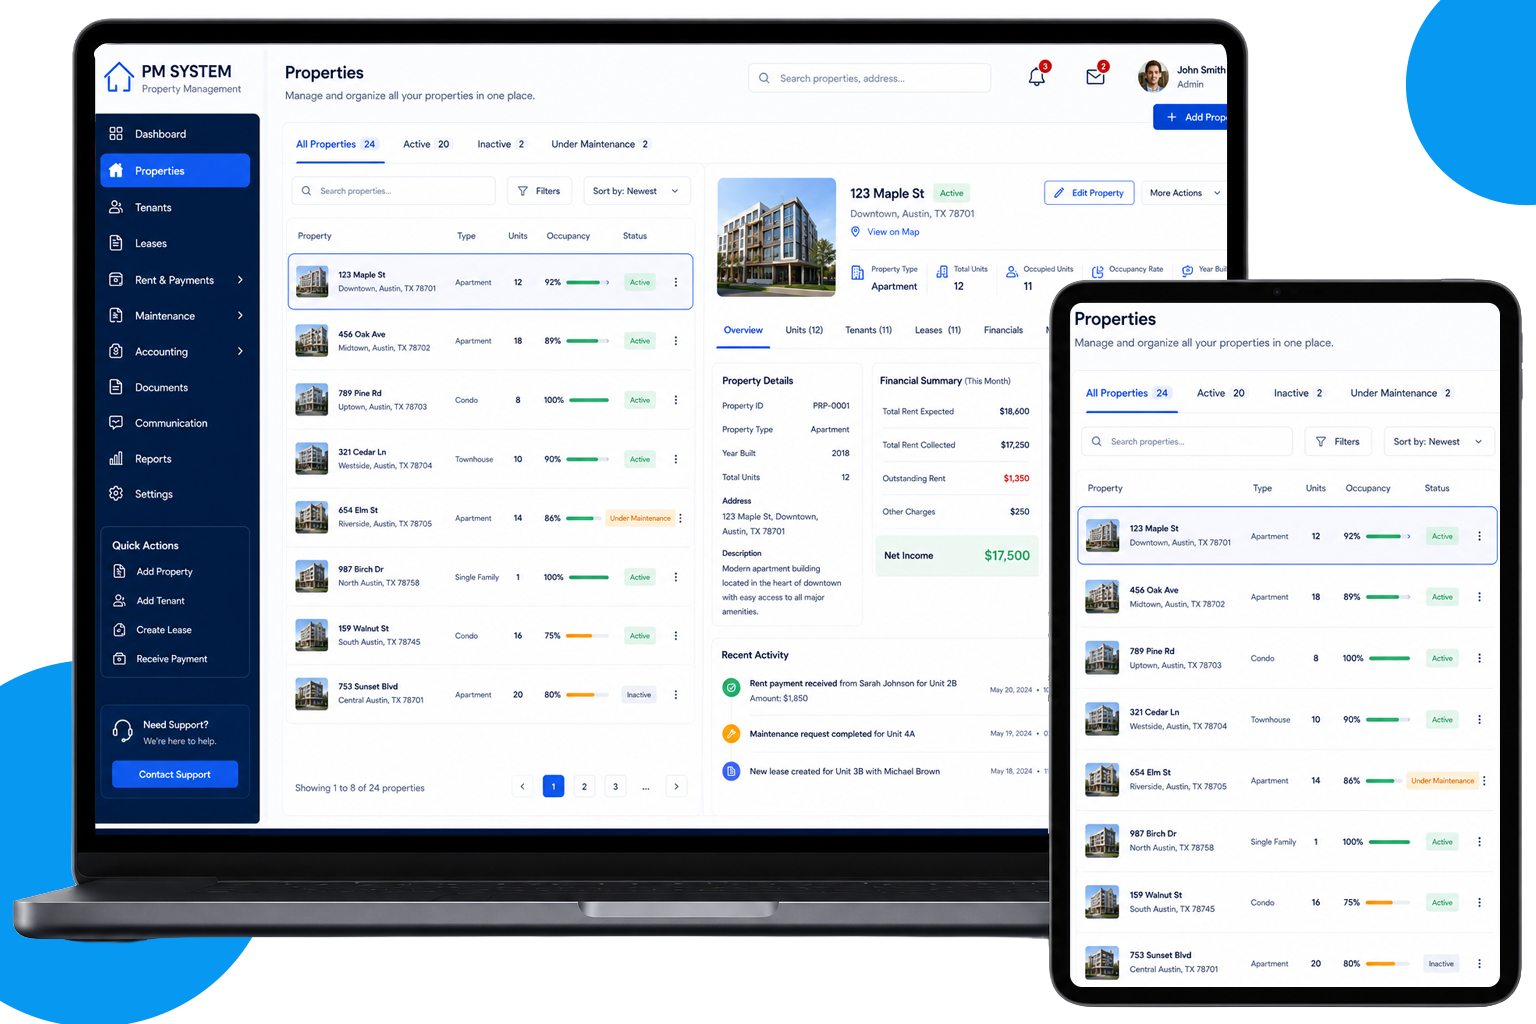This screenshot has width=1536, height=1024.
Task: Click the Filters button on the tablet
Action: tap(1338, 442)
